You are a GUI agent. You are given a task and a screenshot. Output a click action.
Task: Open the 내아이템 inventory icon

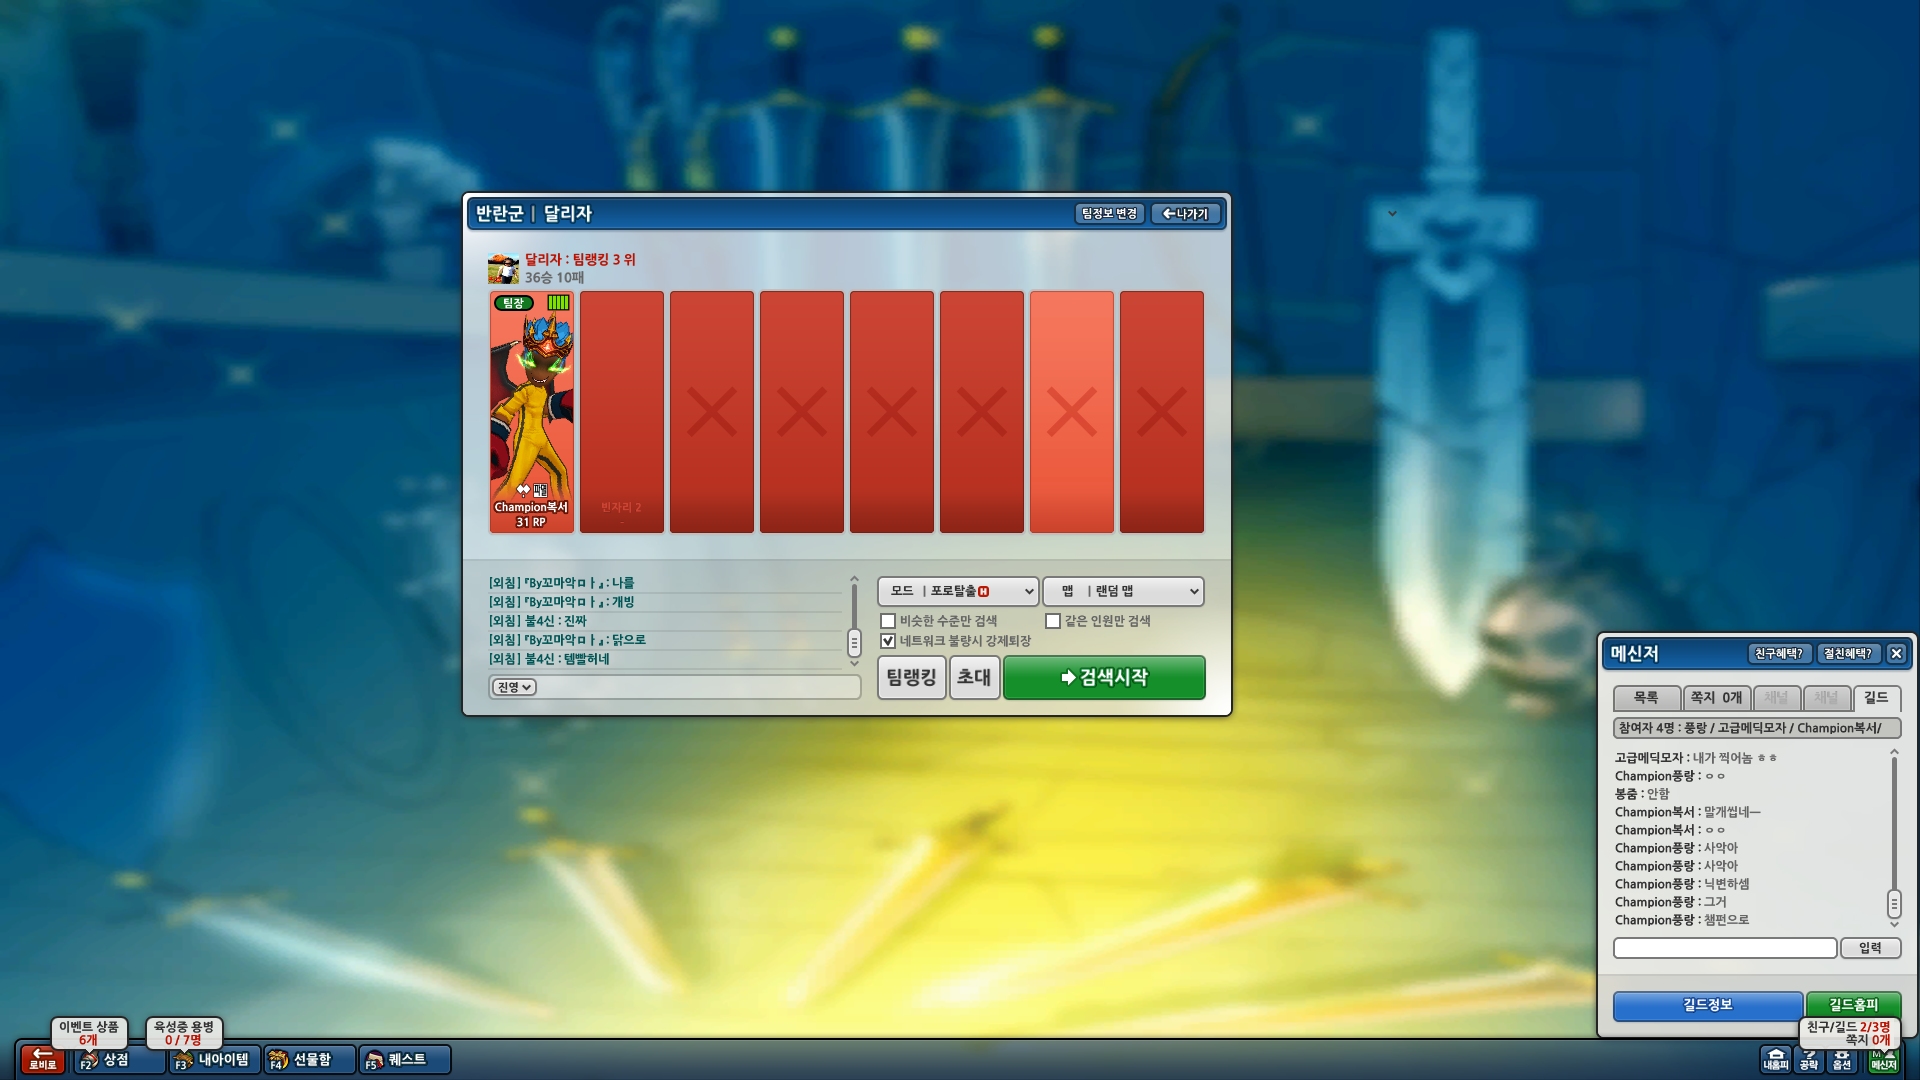214,1059
